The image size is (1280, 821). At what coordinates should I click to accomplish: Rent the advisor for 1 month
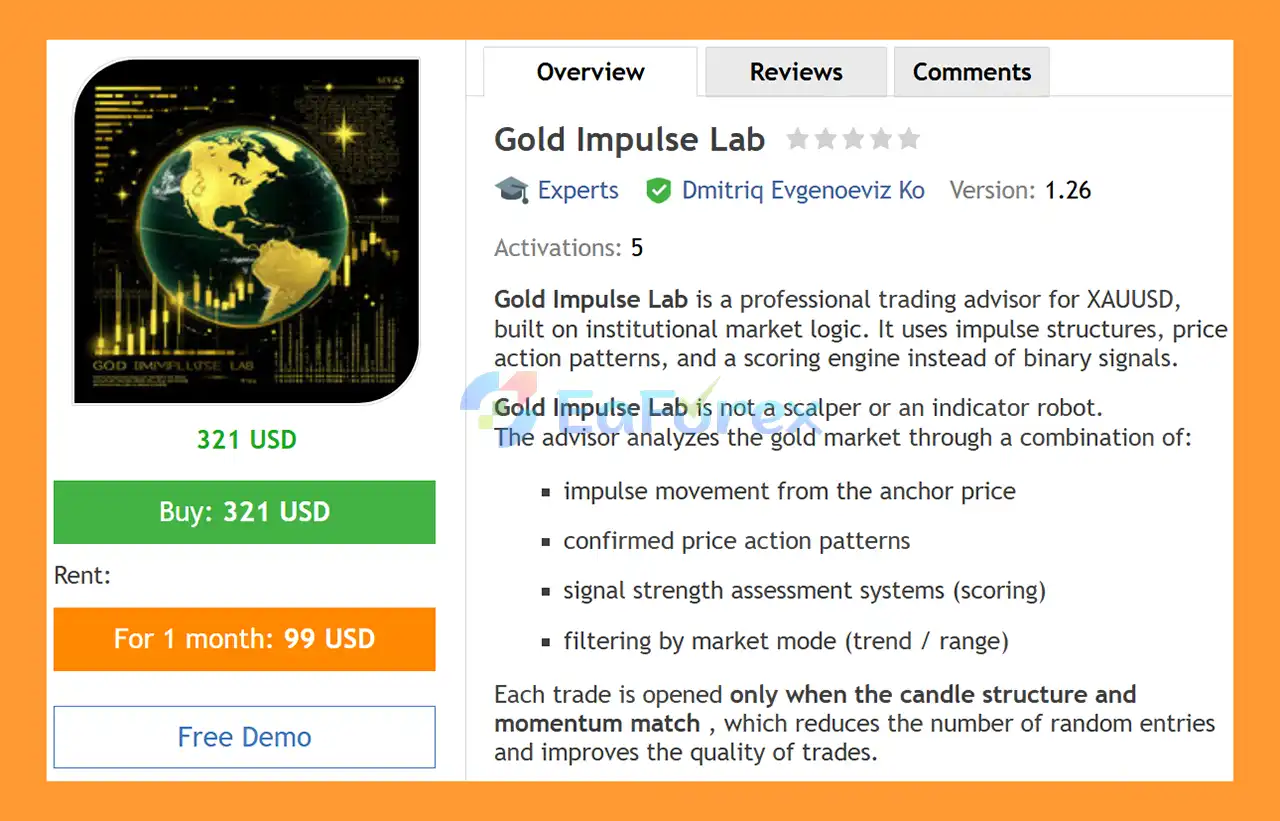244,639
